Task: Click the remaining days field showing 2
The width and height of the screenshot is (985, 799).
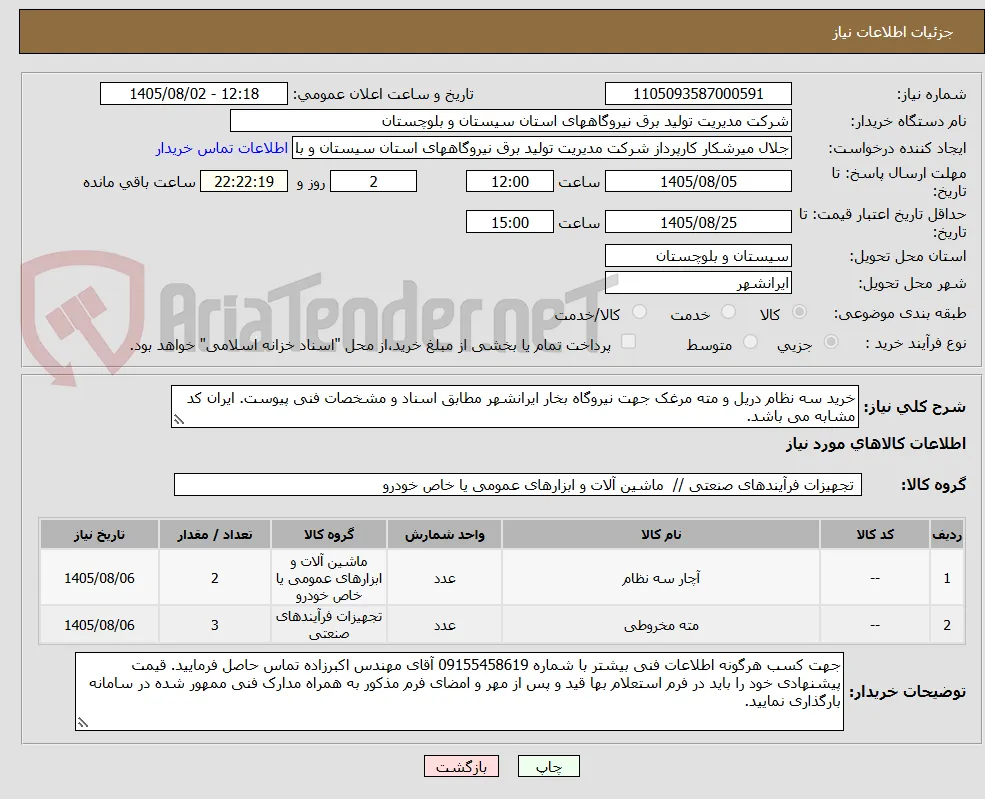Action: (x=373, y=182)
